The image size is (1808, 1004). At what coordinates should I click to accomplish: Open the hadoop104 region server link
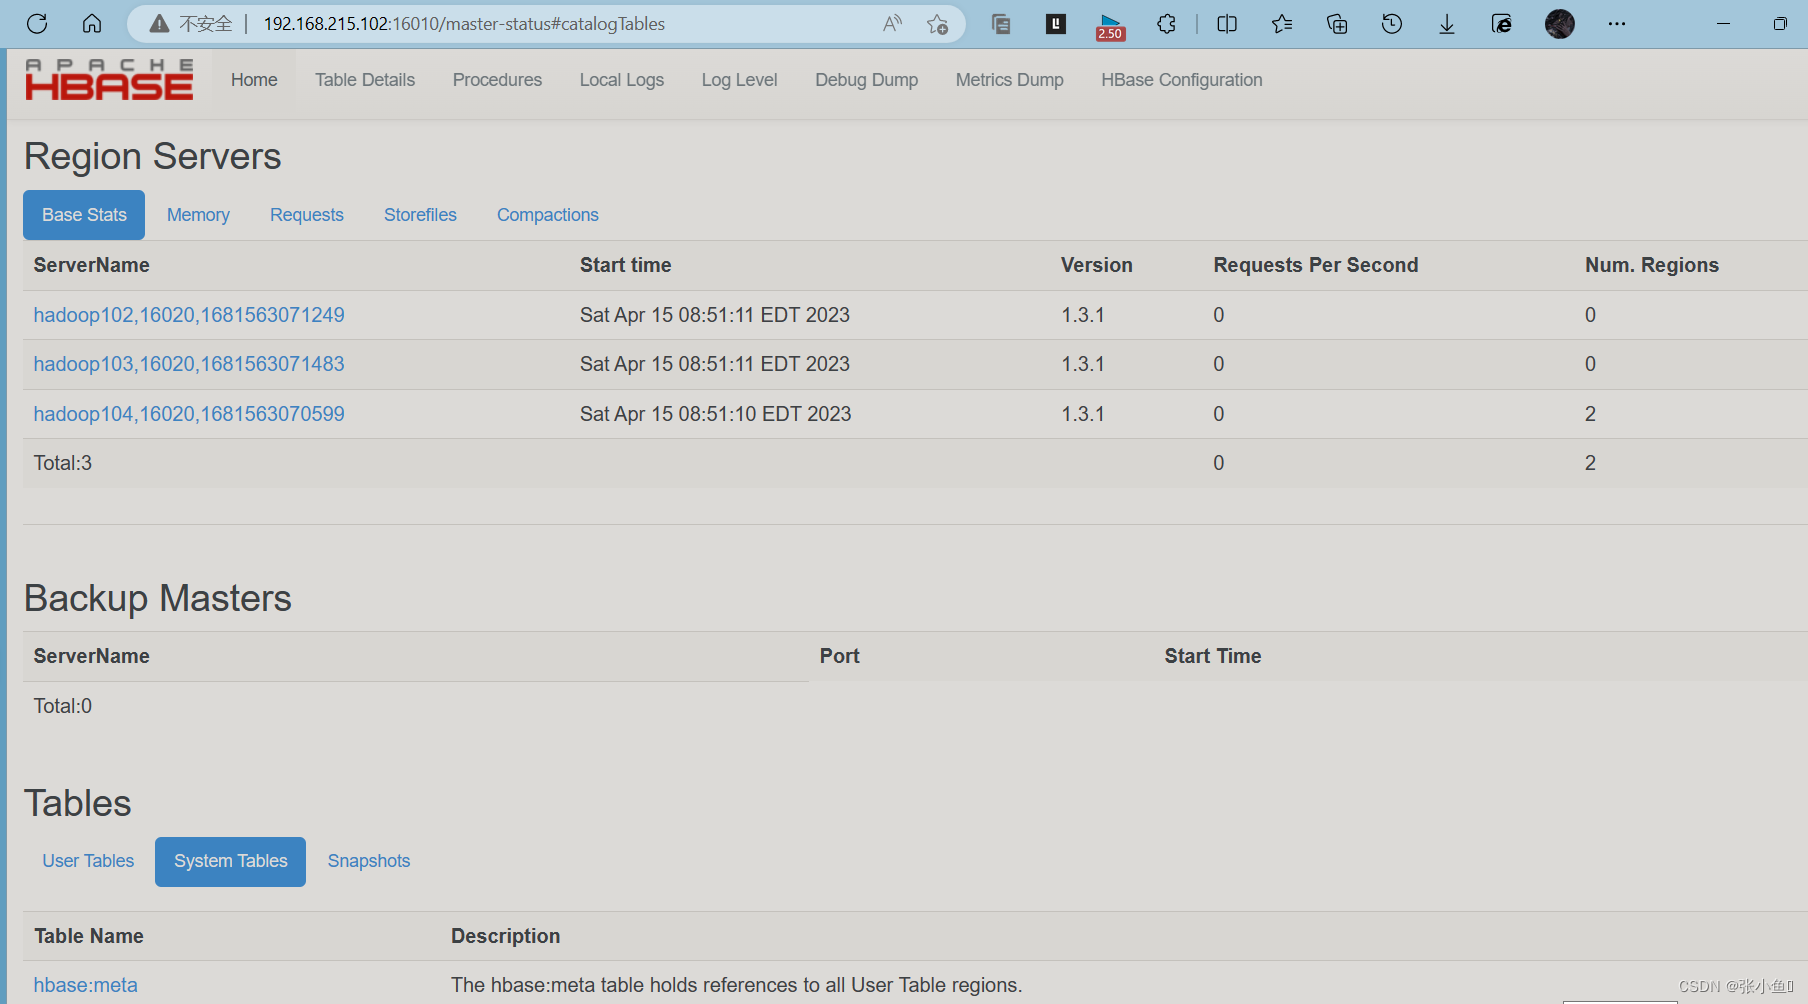point(189,413)
